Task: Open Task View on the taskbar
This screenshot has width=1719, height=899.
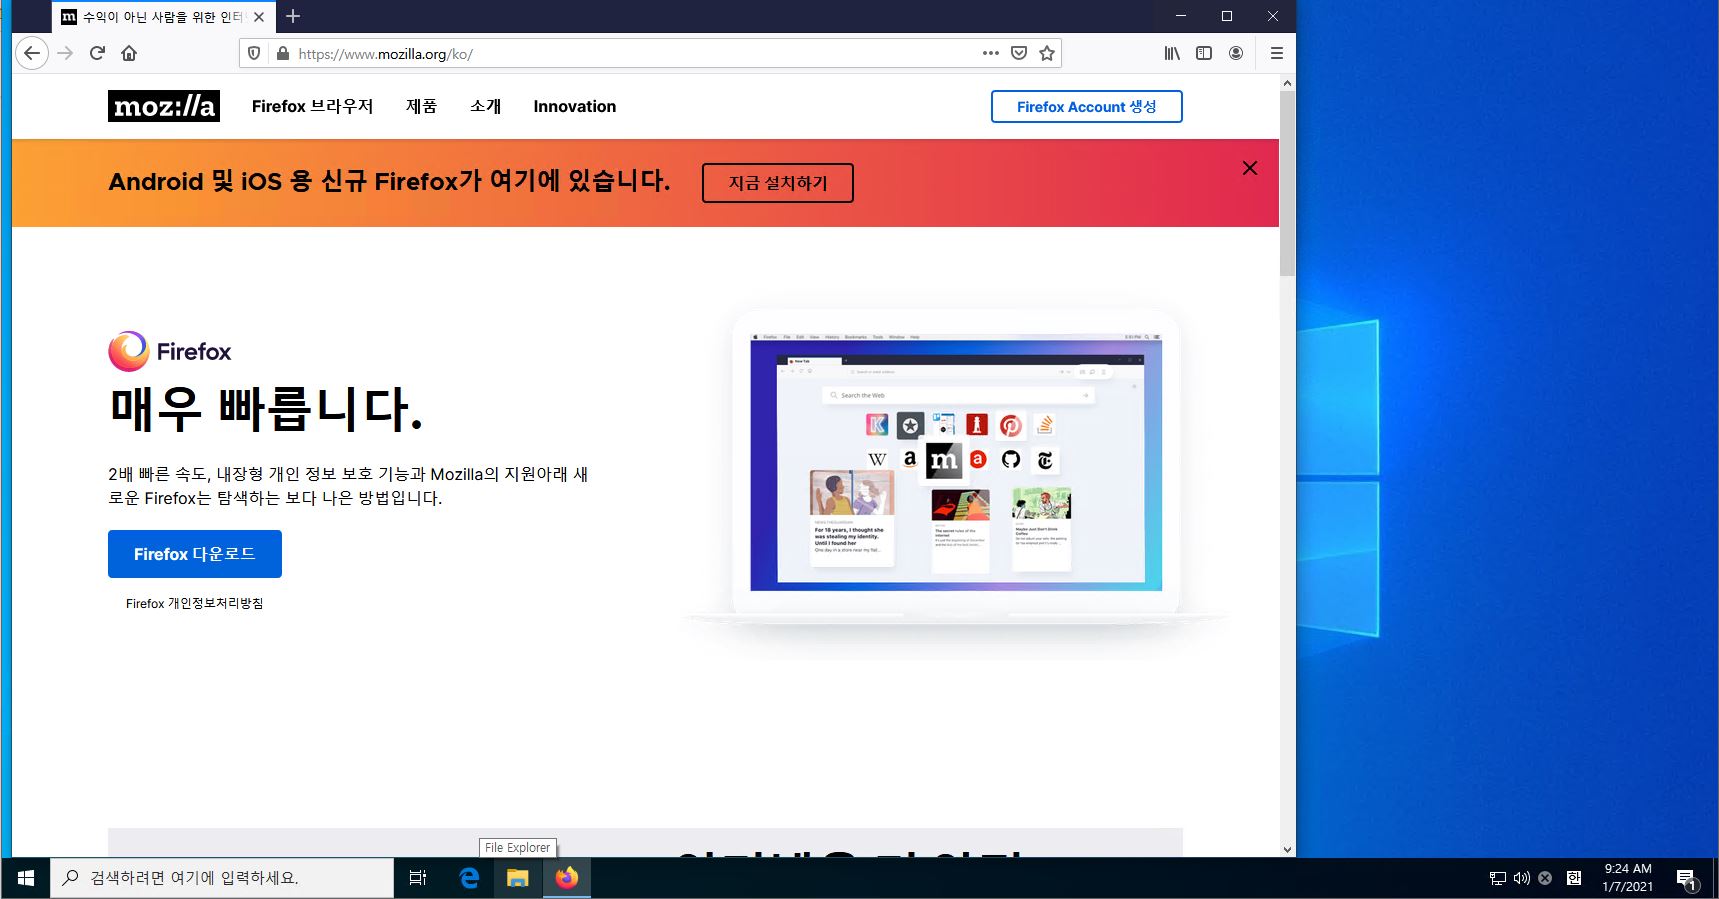Action: [x=418, y=878]
